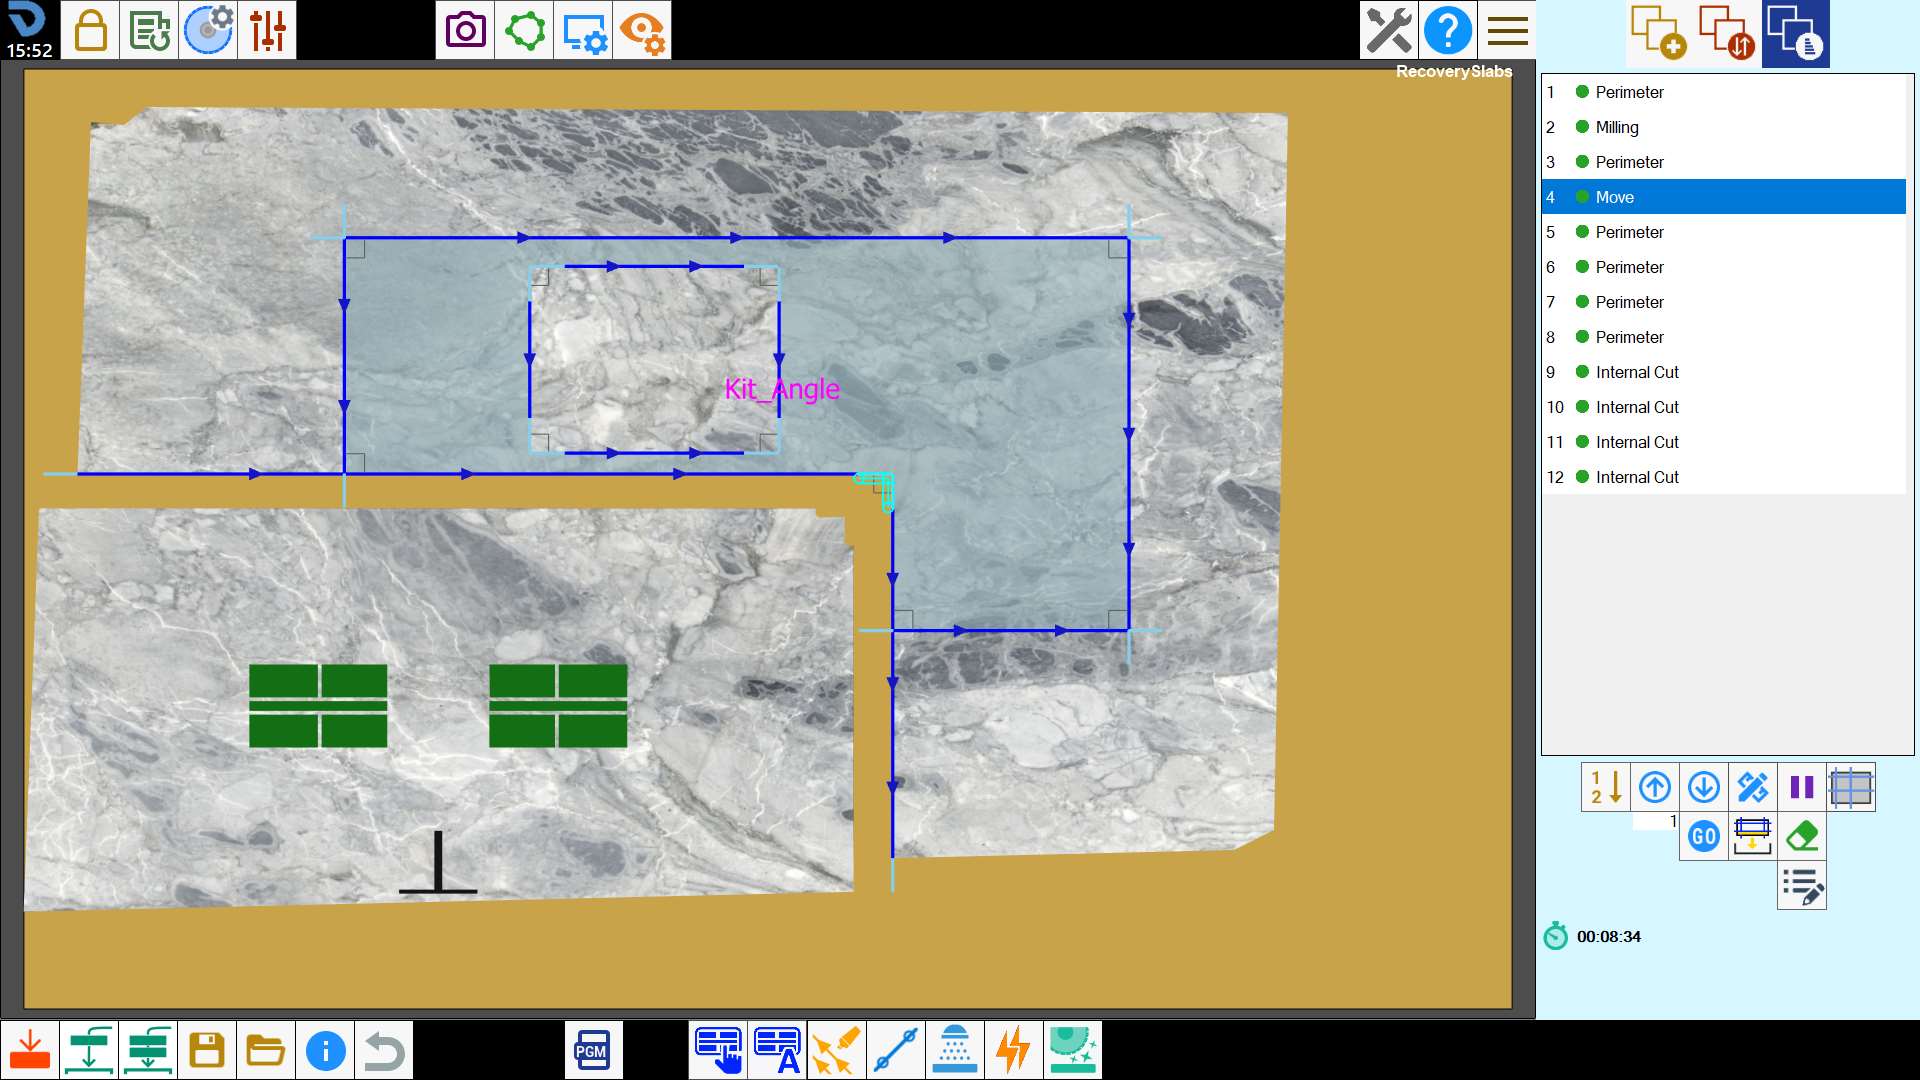Click the manual nesting hand icon
1920x1080 pixels.
(x=719, y=1050)
